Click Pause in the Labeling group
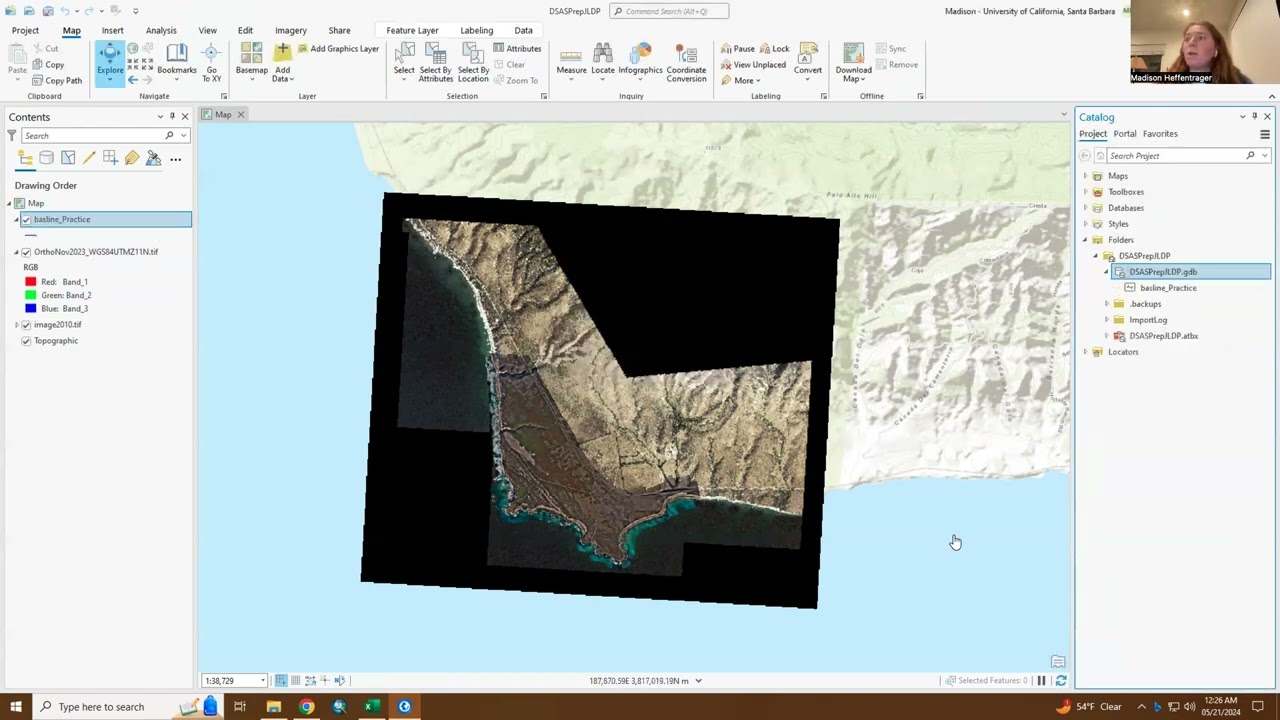This screenshot has height=720, width=1280. [737, 49]
